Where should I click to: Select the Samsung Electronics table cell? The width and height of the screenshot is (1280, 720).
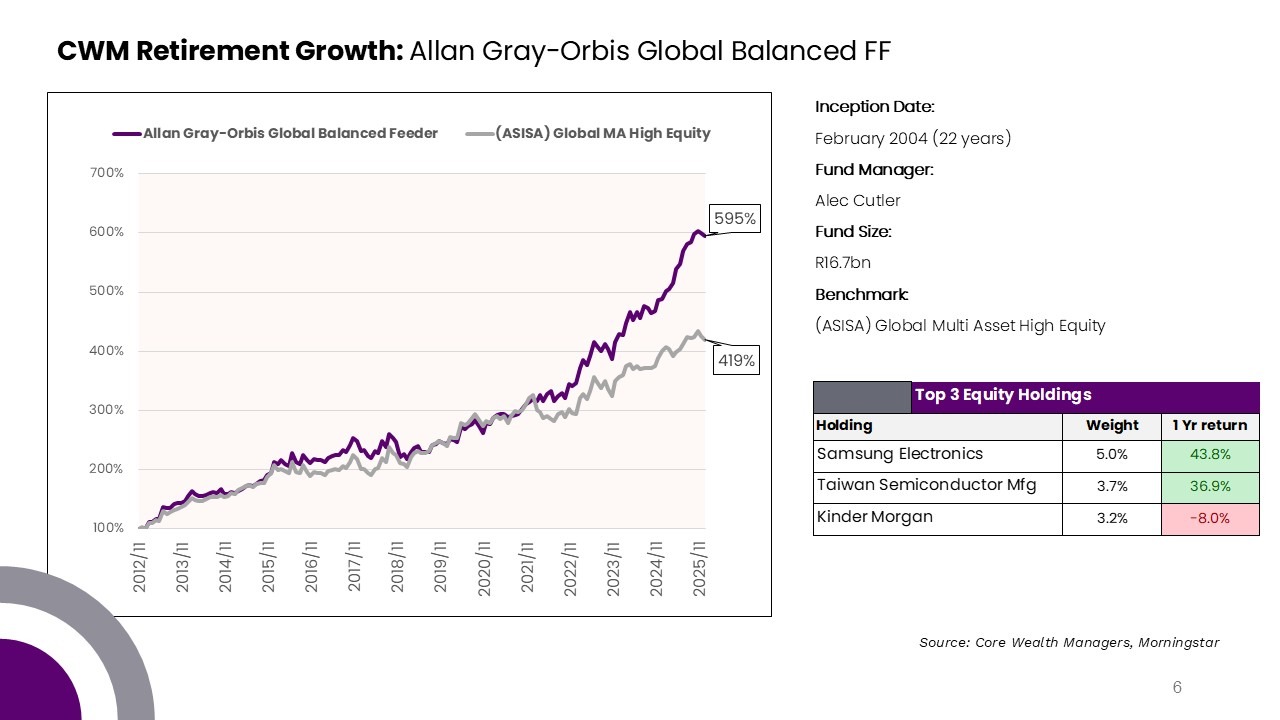click(x=900, y=455)
